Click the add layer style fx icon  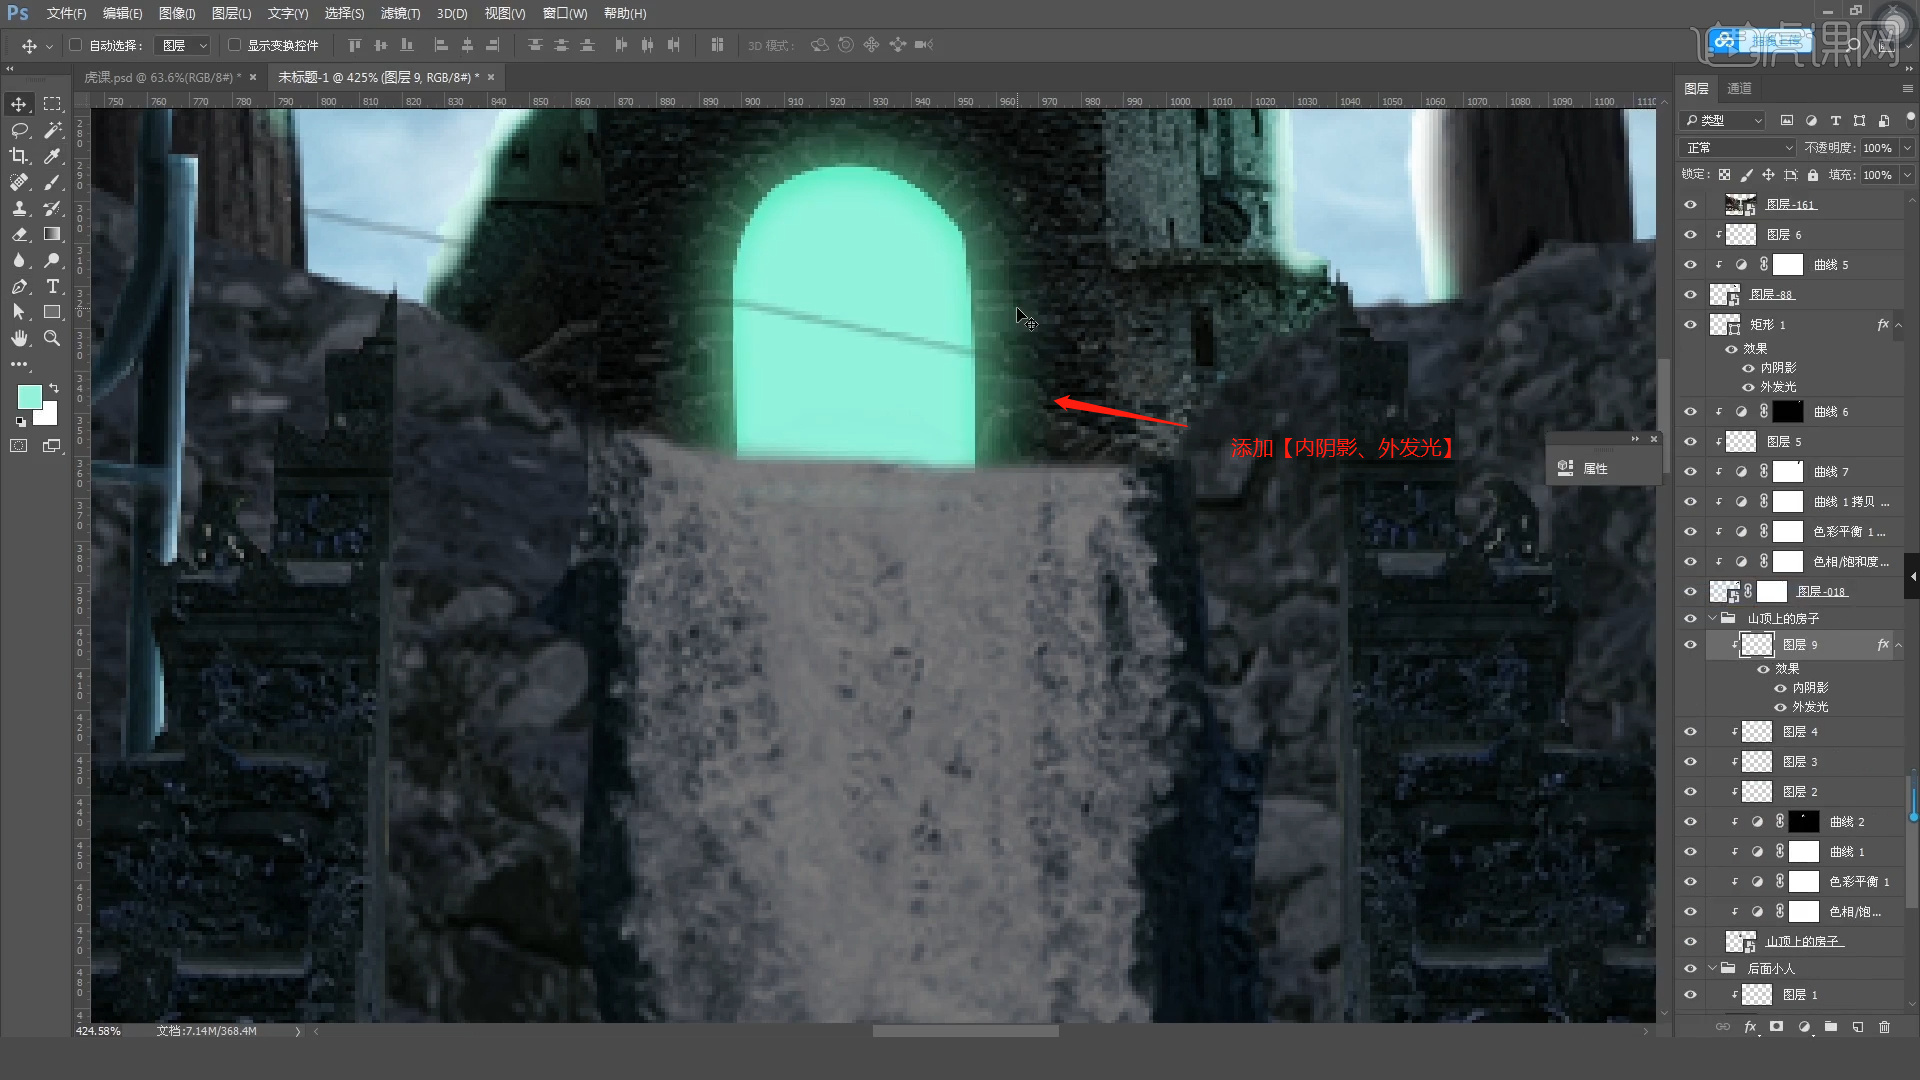click(1750, 1027)
